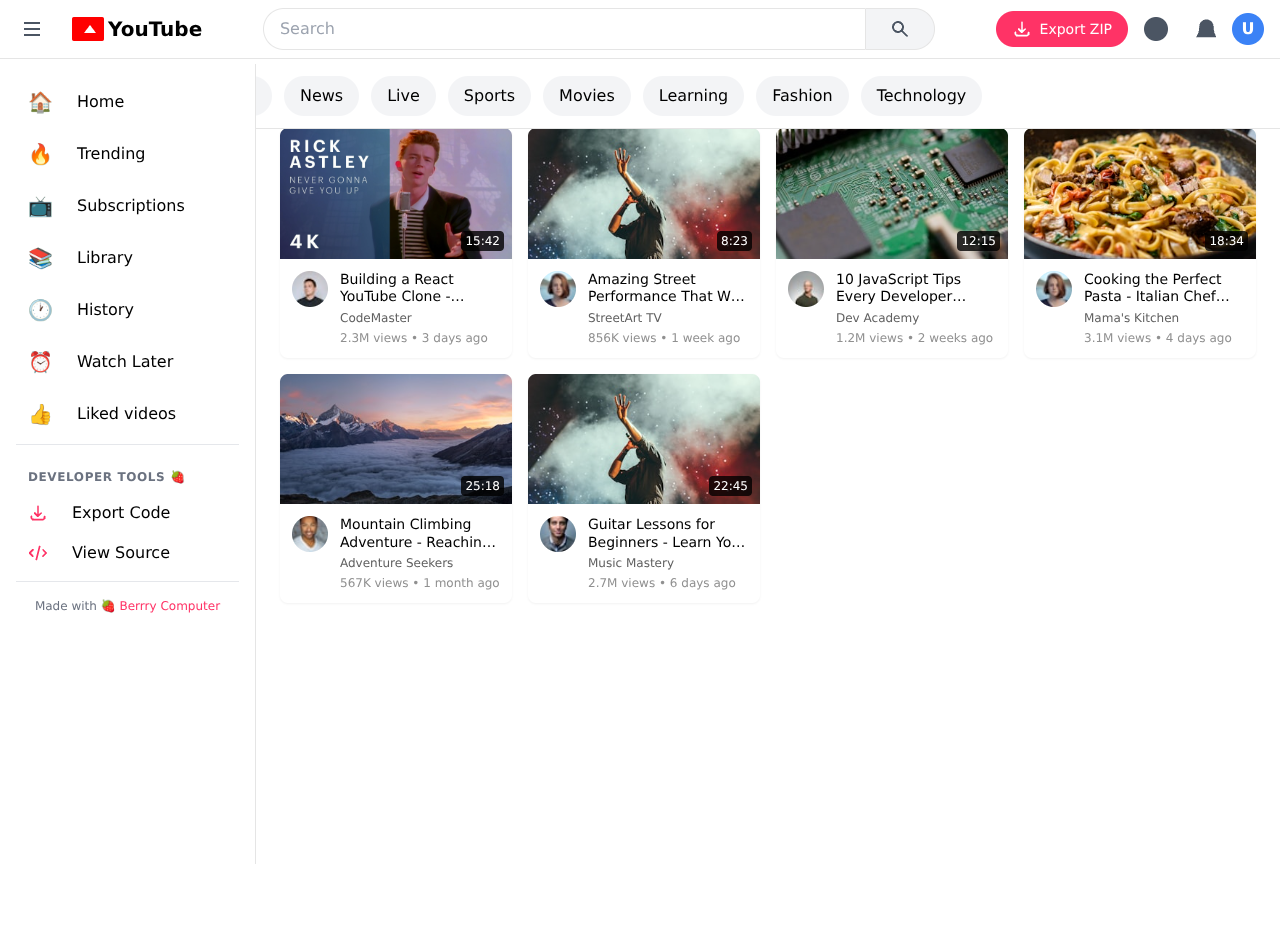
Task: Select the News category chip
Action: pyautogui.click(x=320, y=95)
